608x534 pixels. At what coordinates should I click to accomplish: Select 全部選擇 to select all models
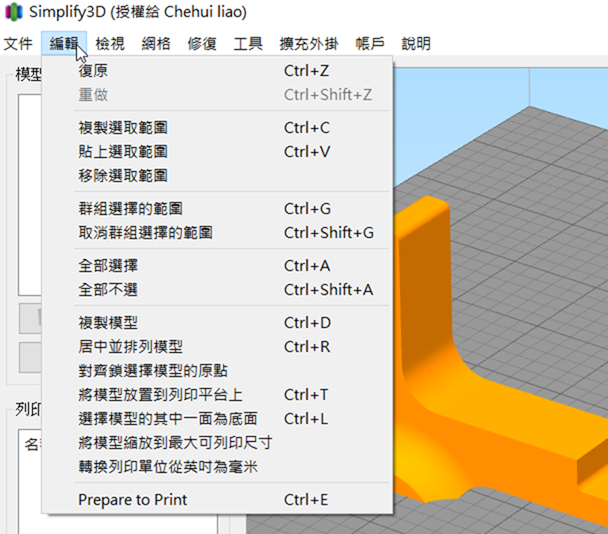[x=108, y=266]
